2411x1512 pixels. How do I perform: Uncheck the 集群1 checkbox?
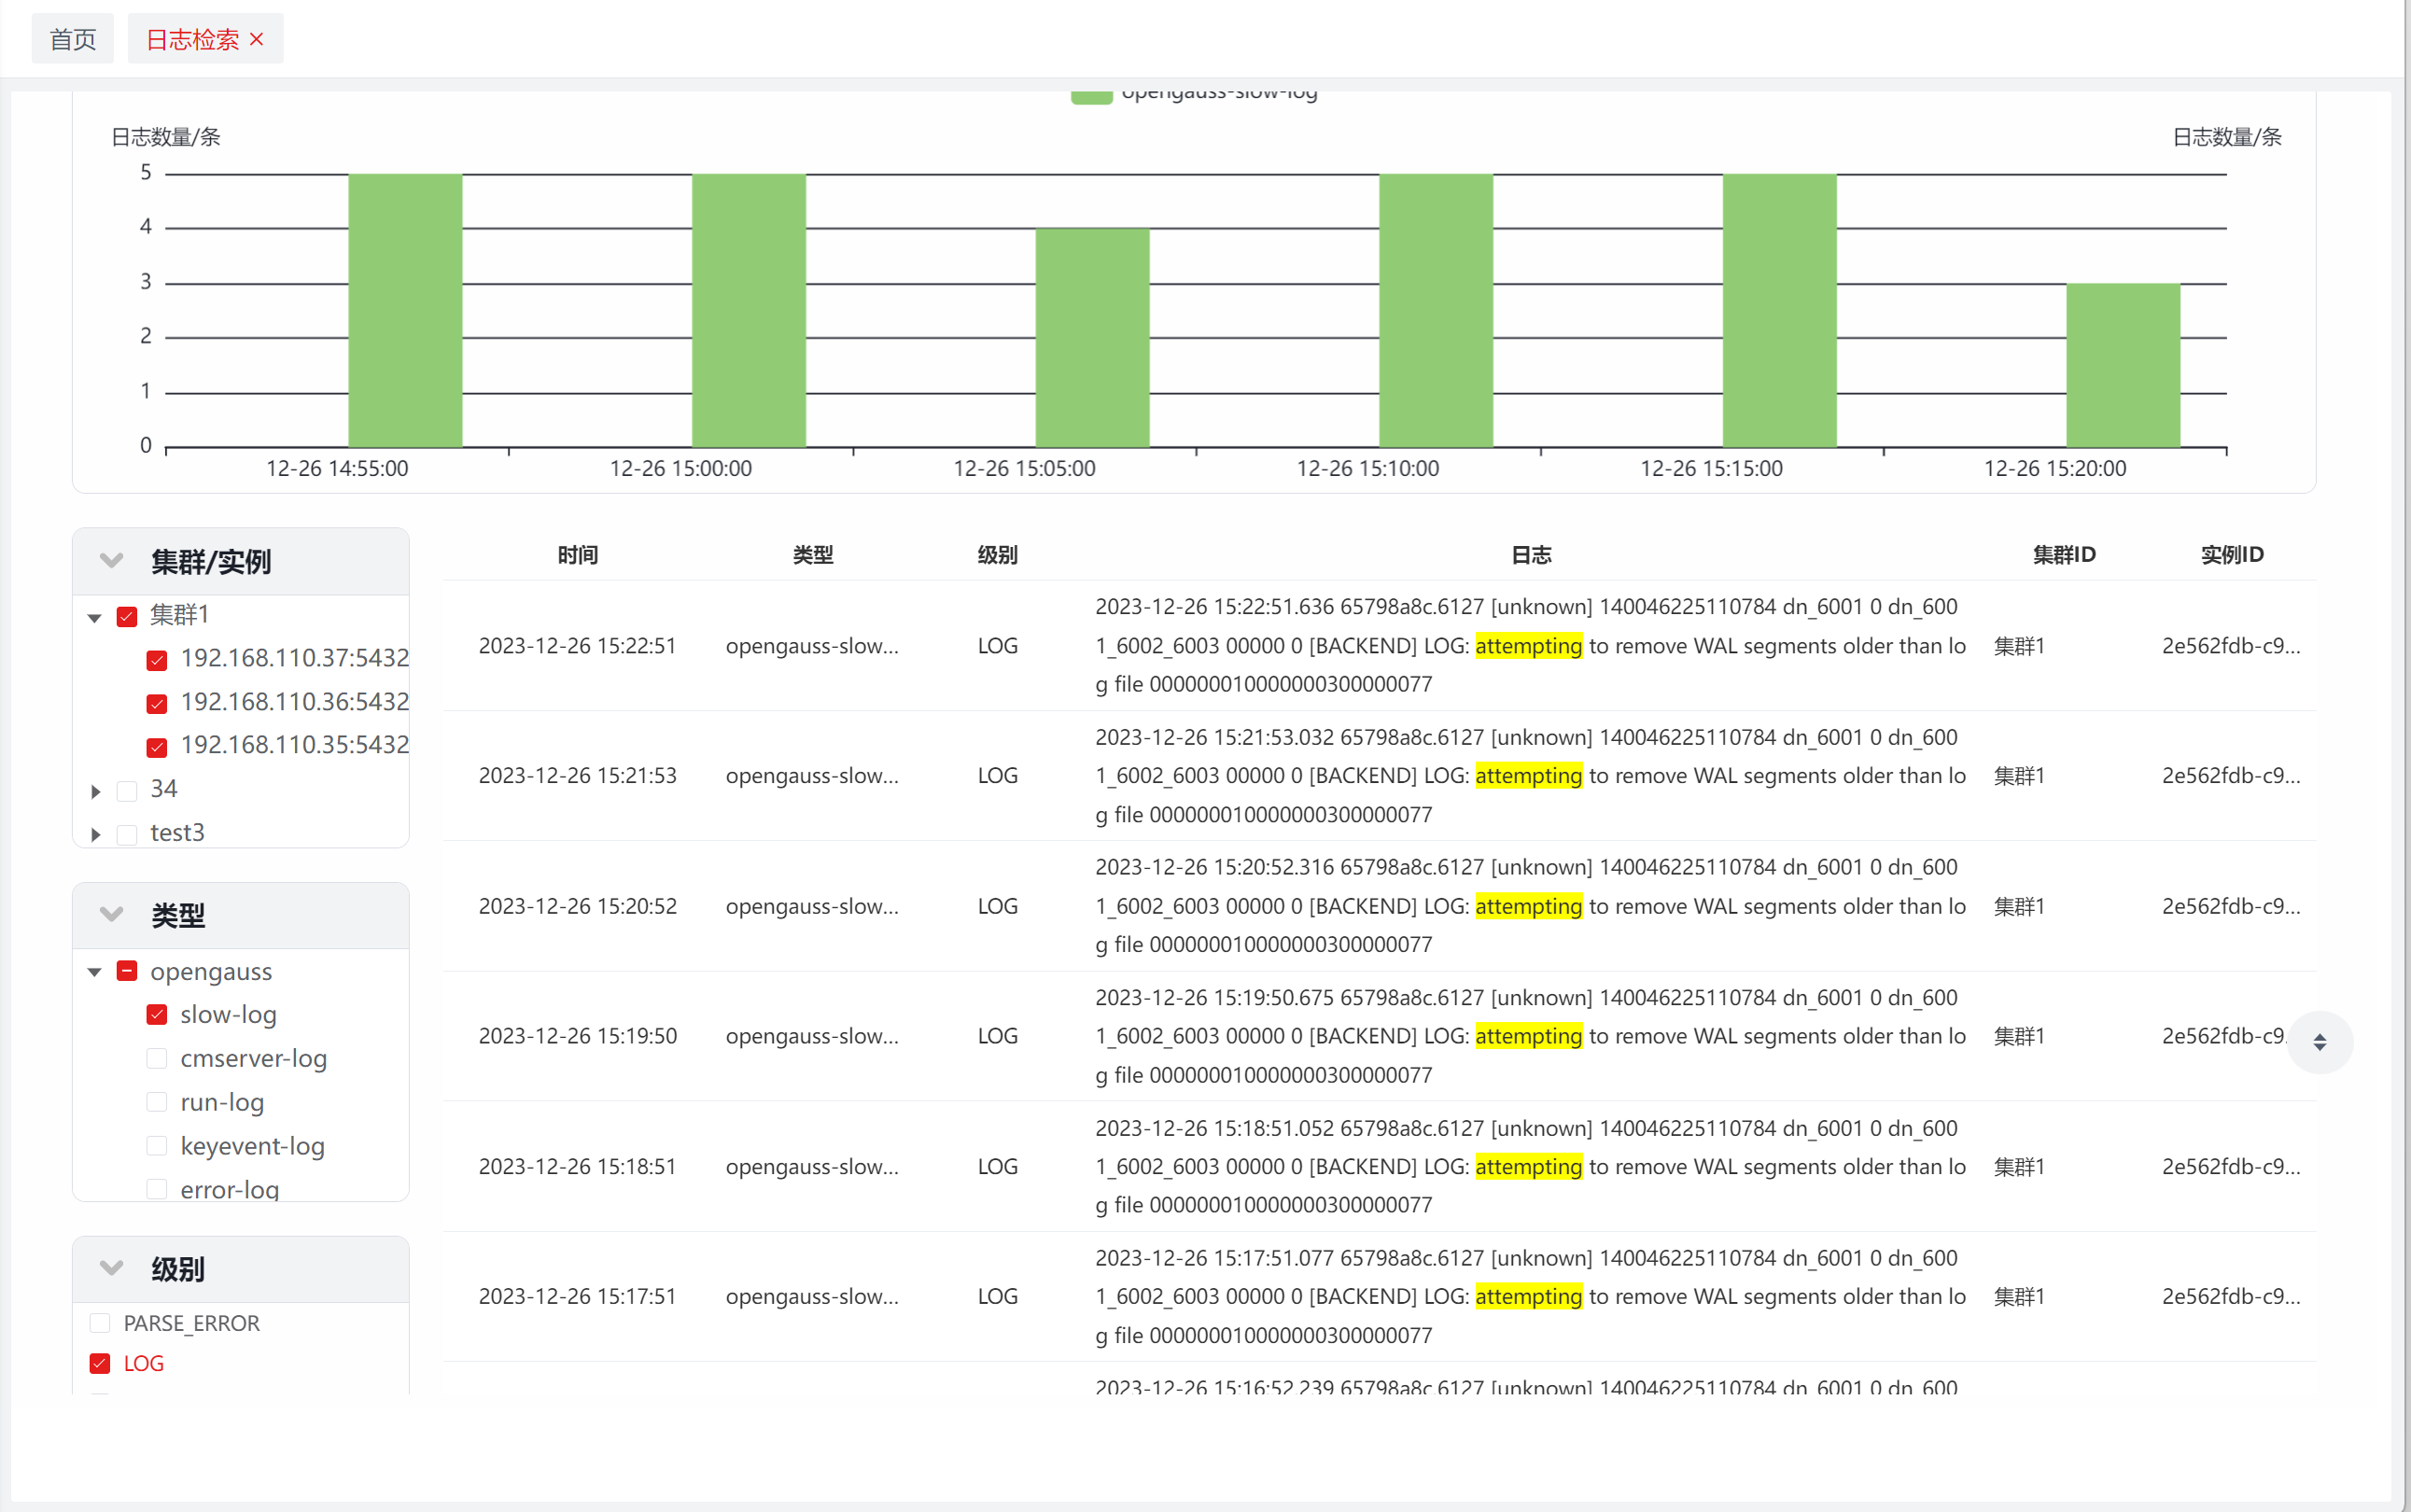pyautogui.click(x=127, y=616)
